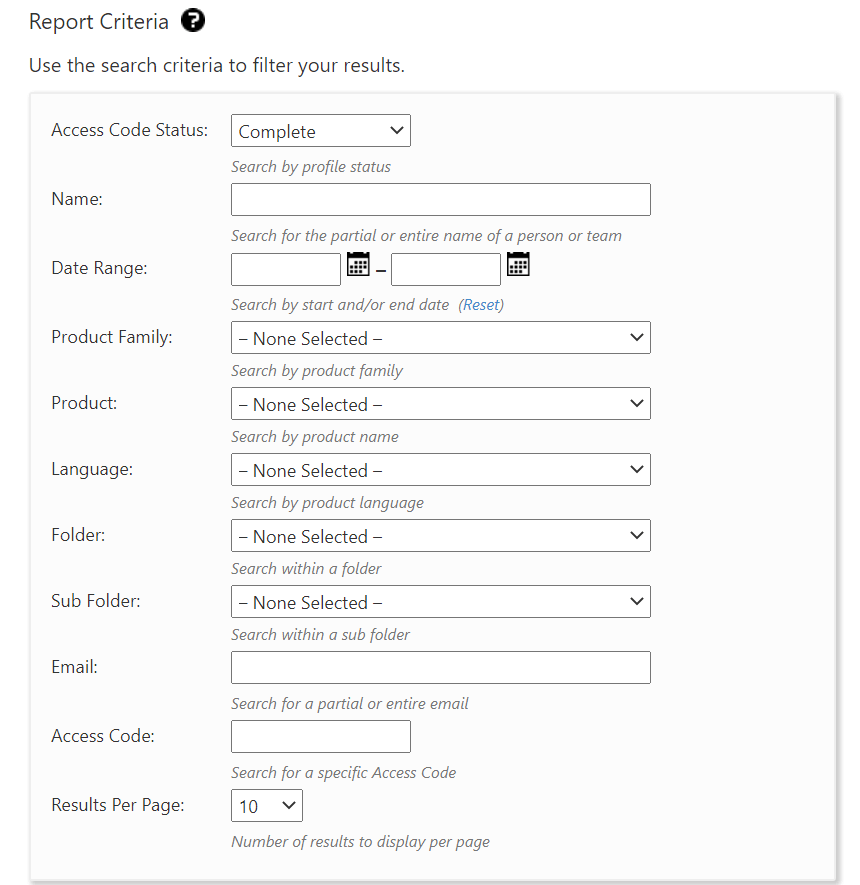Click the start date input box
Screen dimensions: 860x885
point(286,270)
